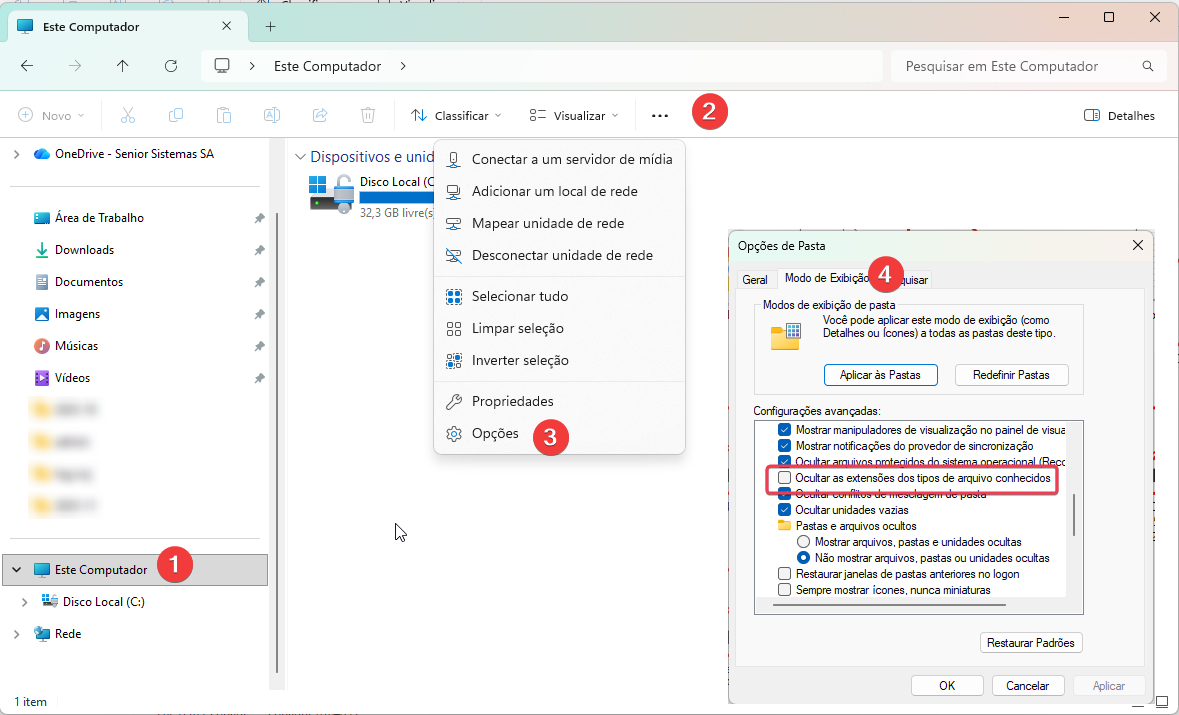
Task: Select 'Mostrar arquivos, pastas e unidades ocultas' radio
Action: [x=803, y=541]
